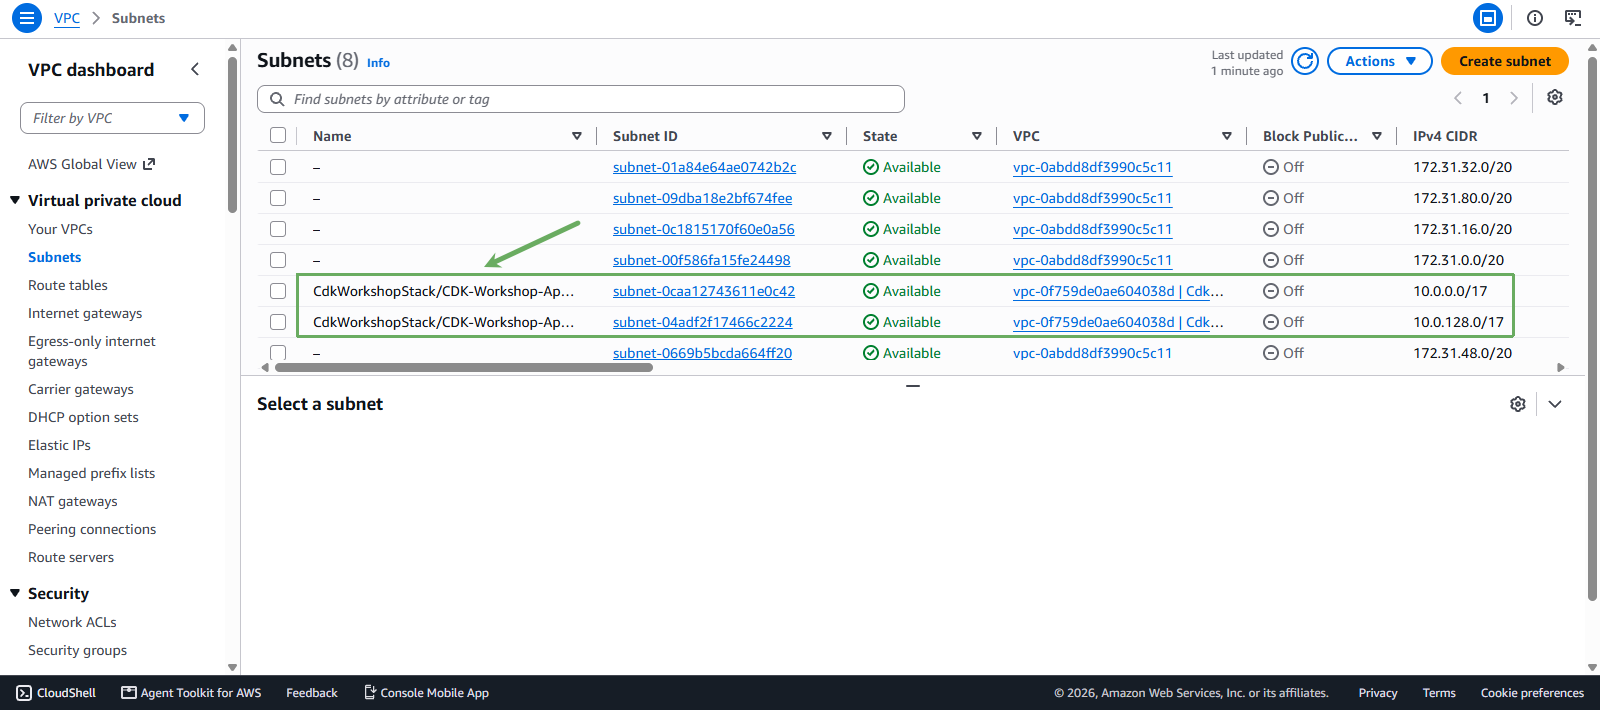Sort by Subnet ID column arrow
Image resolution: width=1600 pixels, height=710 pixels.
tap(827, 136)
